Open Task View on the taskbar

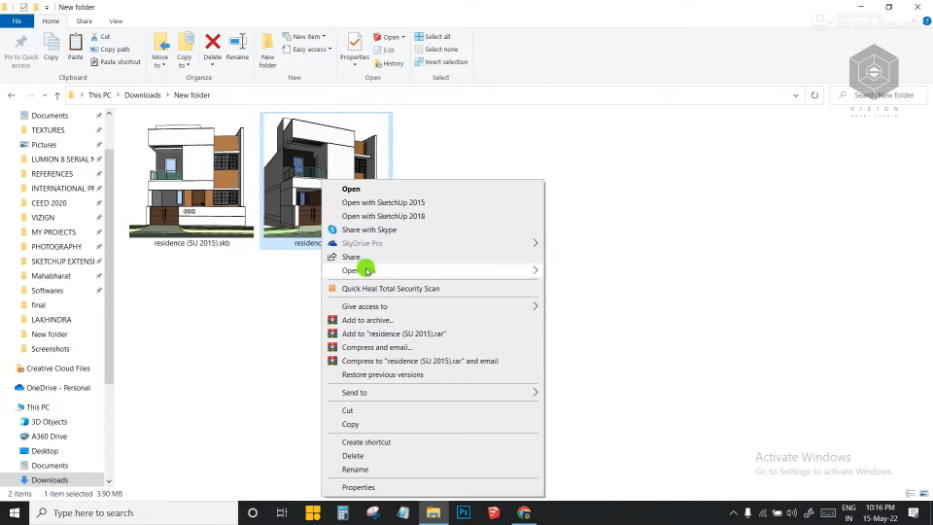[282, 512]
